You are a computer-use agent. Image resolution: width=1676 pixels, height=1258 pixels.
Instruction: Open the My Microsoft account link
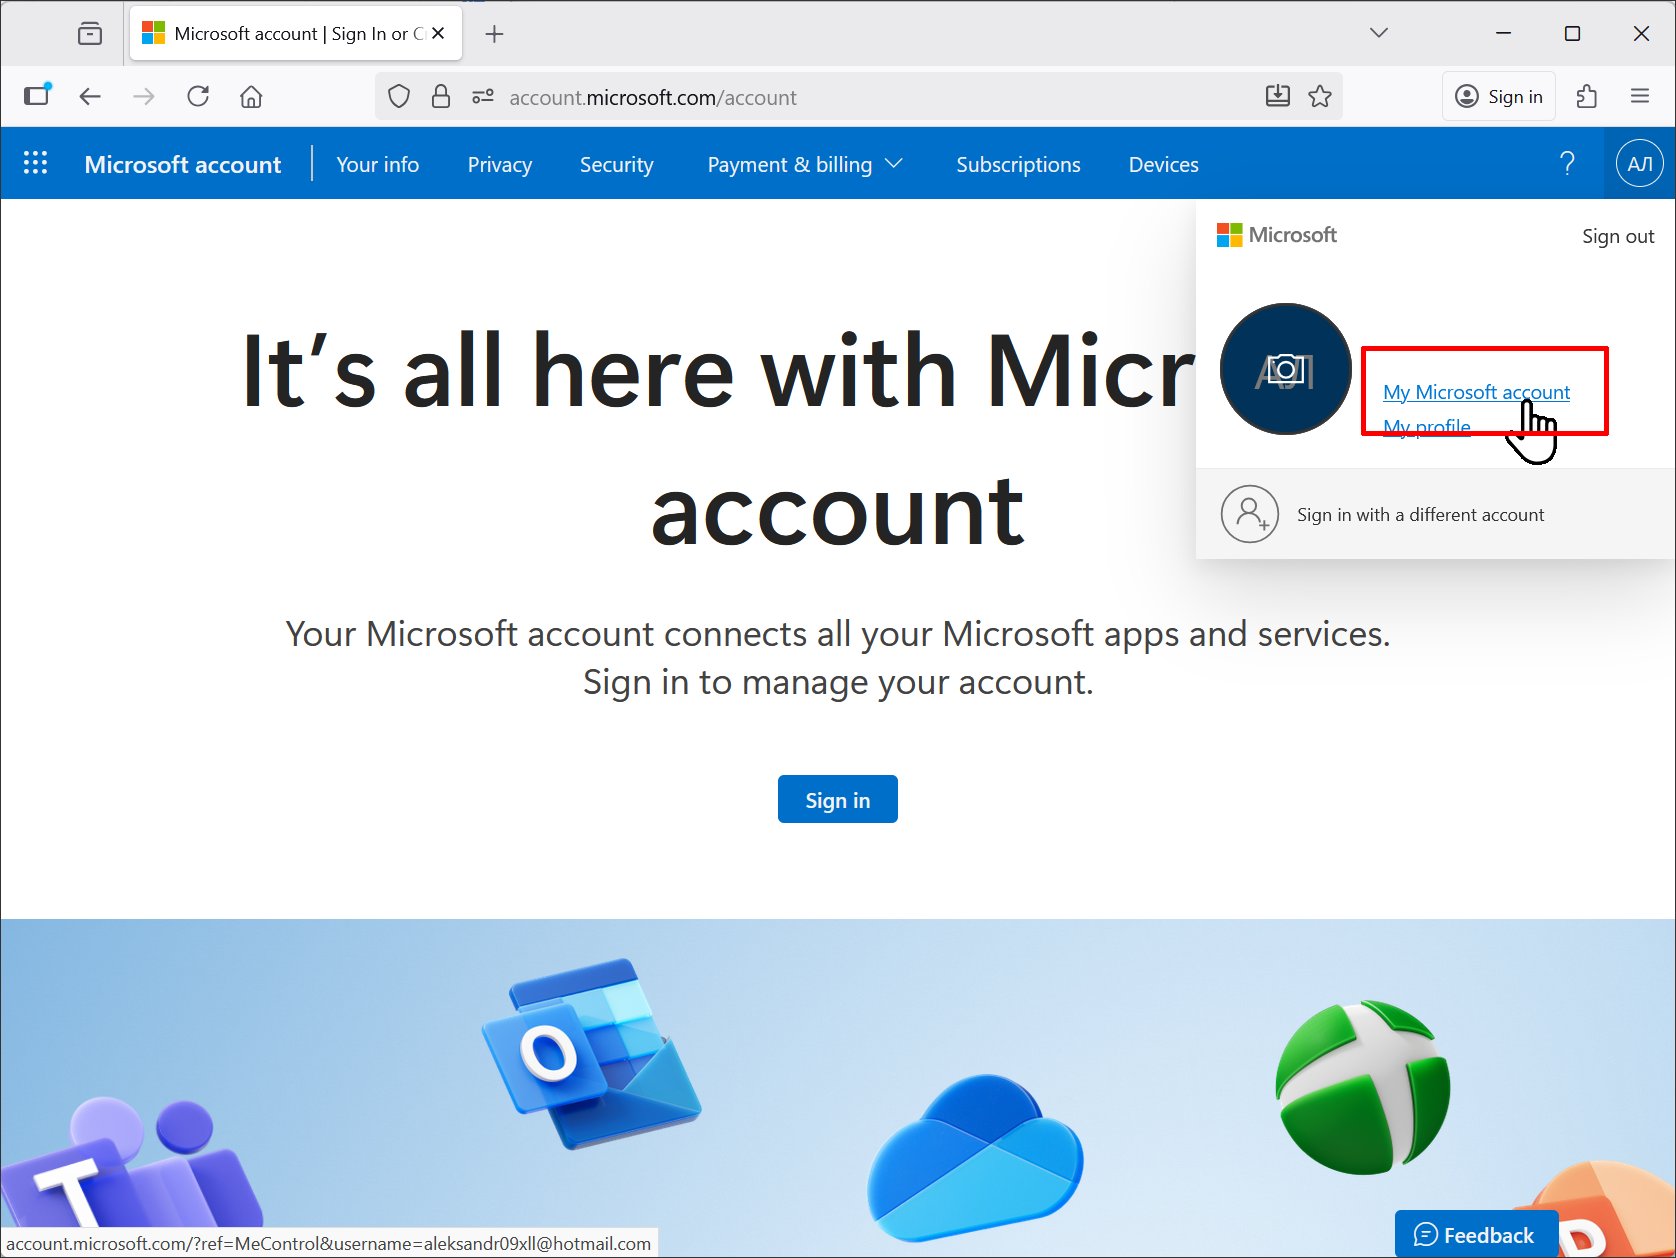coord(1476,392)
